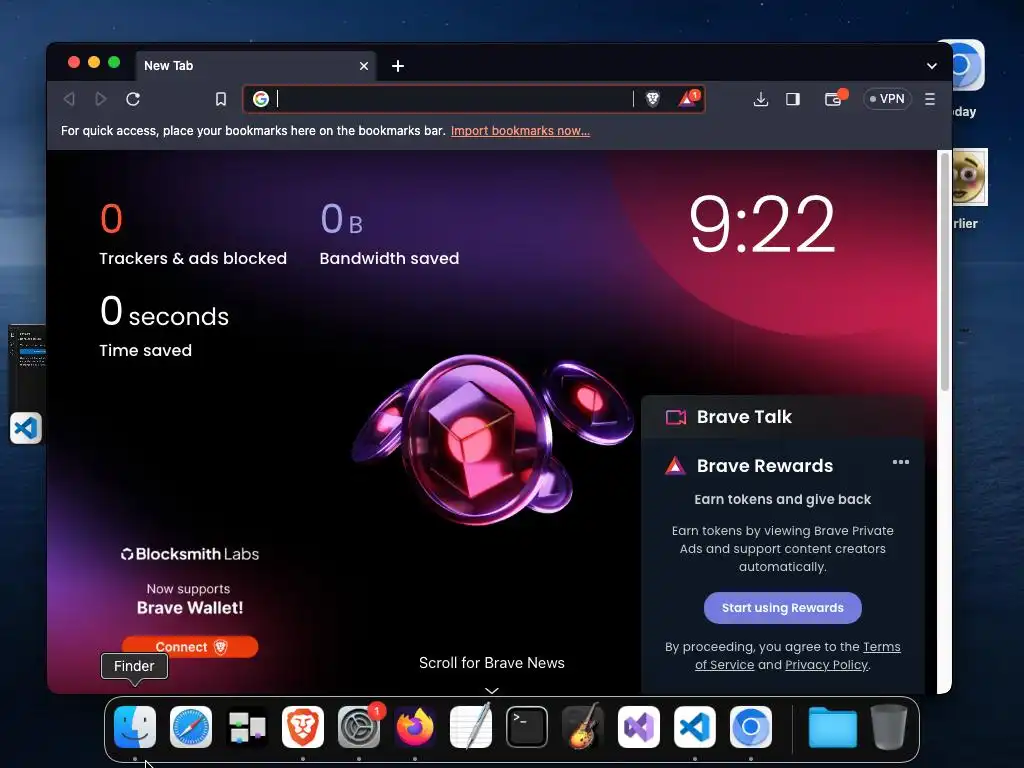
Task: Launch Chromium from the dock
Action: [x=751, y=727]
